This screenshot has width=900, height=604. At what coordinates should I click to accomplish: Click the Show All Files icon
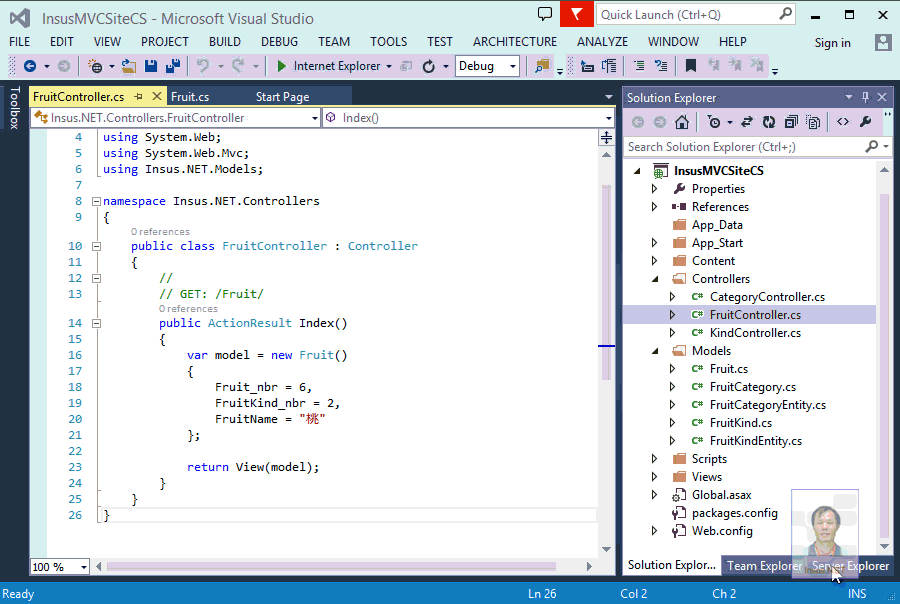pos(813,122)
